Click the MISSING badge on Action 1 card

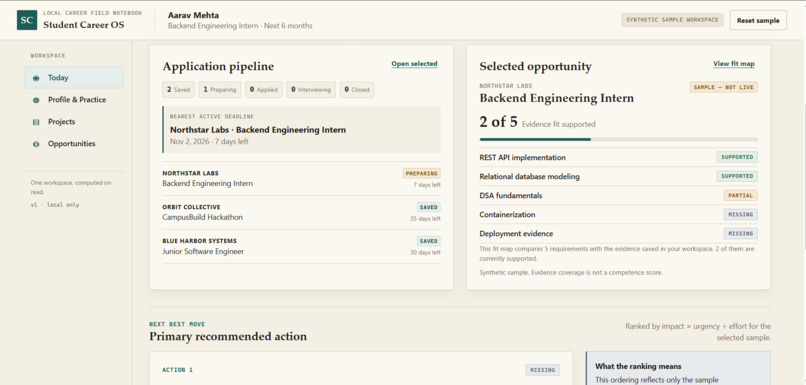pos(542,370)
